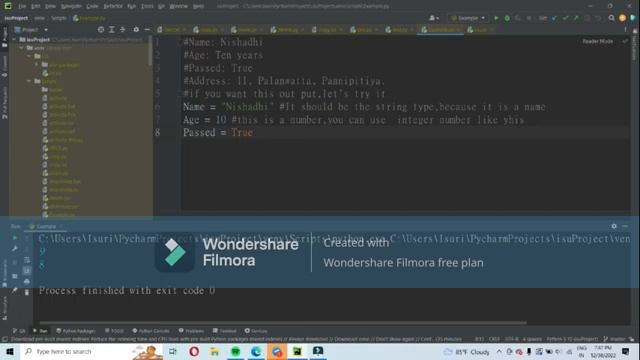The image size is (640, 360).
Task: Open the TODO tool window
Action: [114, 331]
